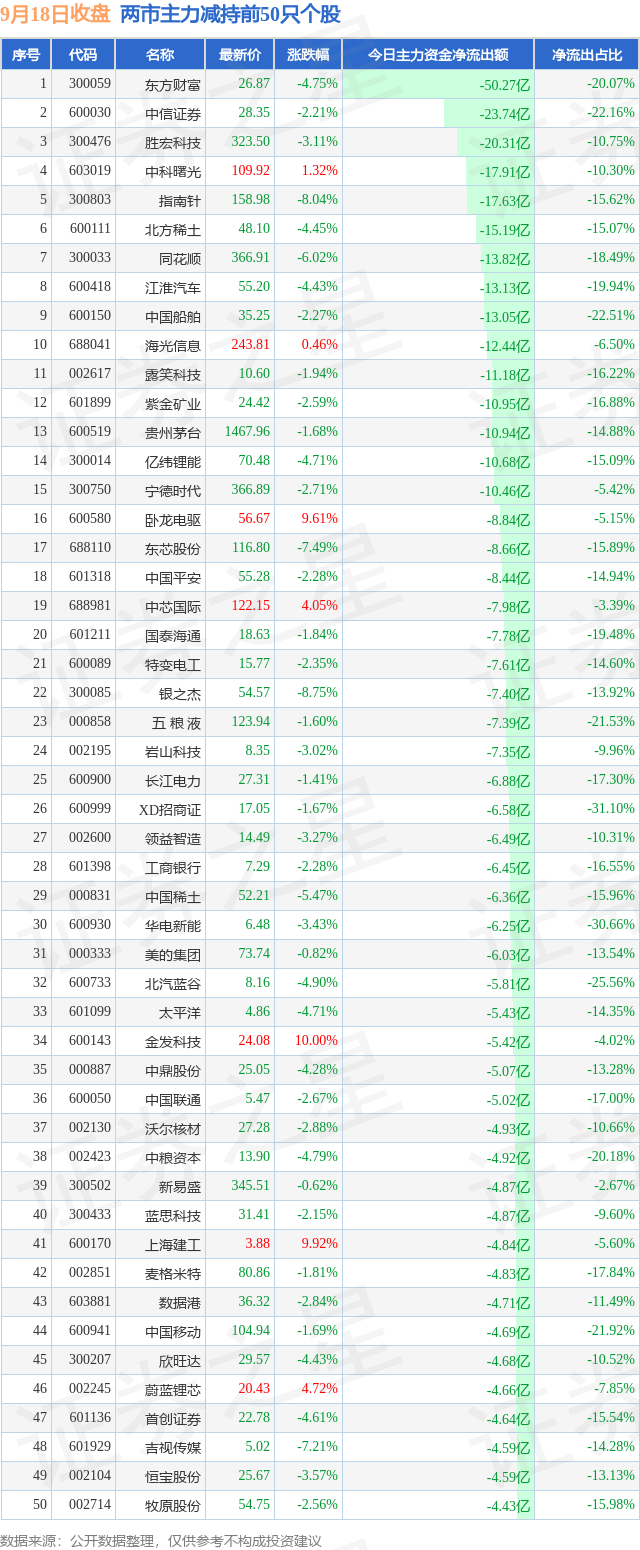
Task: Select stock name 中国联通
Action: [173, 1099]
